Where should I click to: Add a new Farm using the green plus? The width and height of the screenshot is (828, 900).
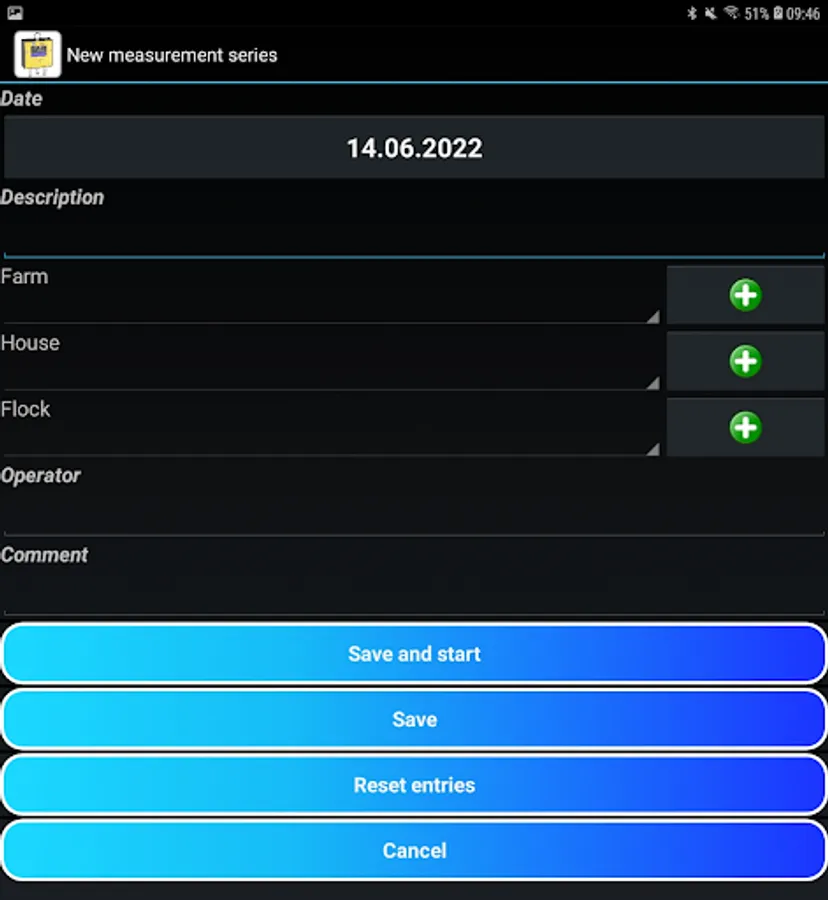745,294
